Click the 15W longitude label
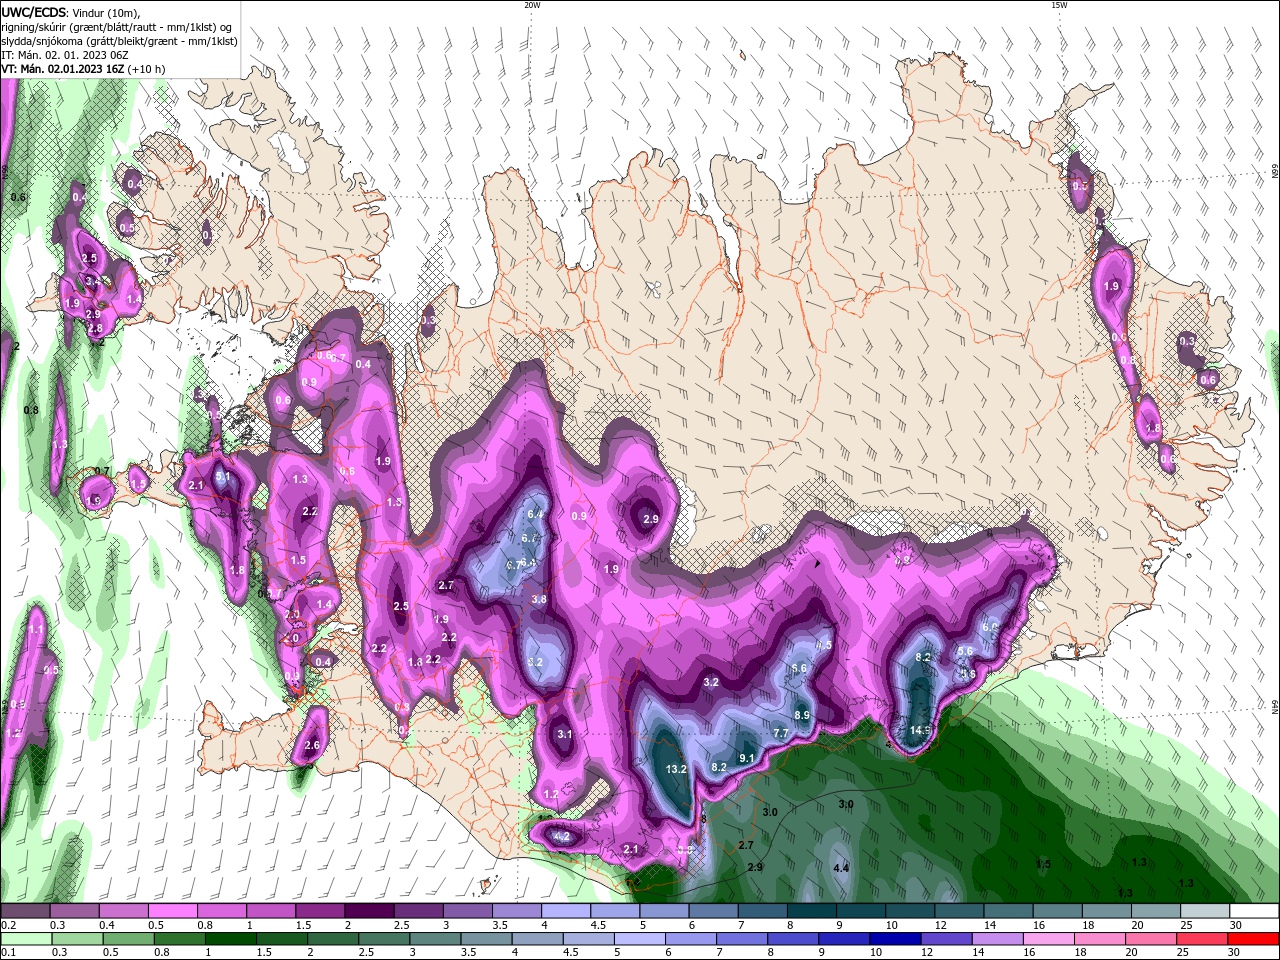 click(x=1059, y=5)
